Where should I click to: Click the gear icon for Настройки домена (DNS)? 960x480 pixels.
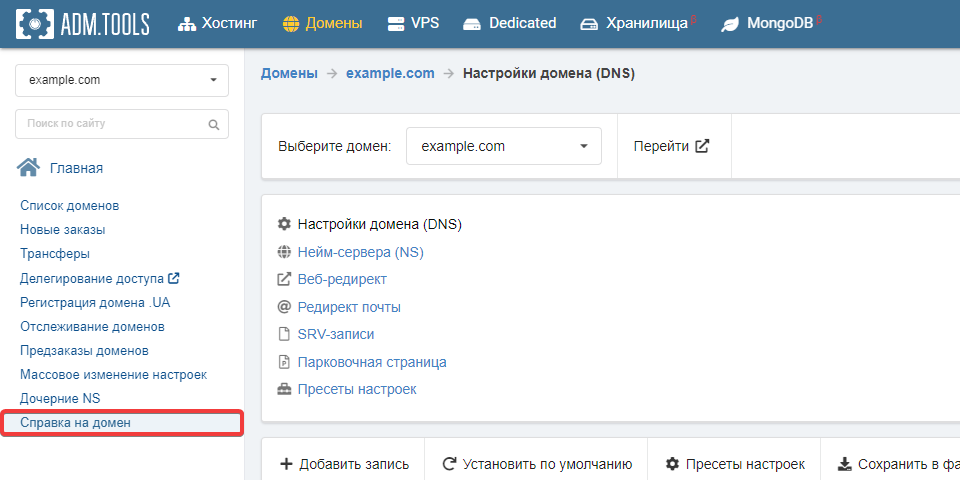284,224
